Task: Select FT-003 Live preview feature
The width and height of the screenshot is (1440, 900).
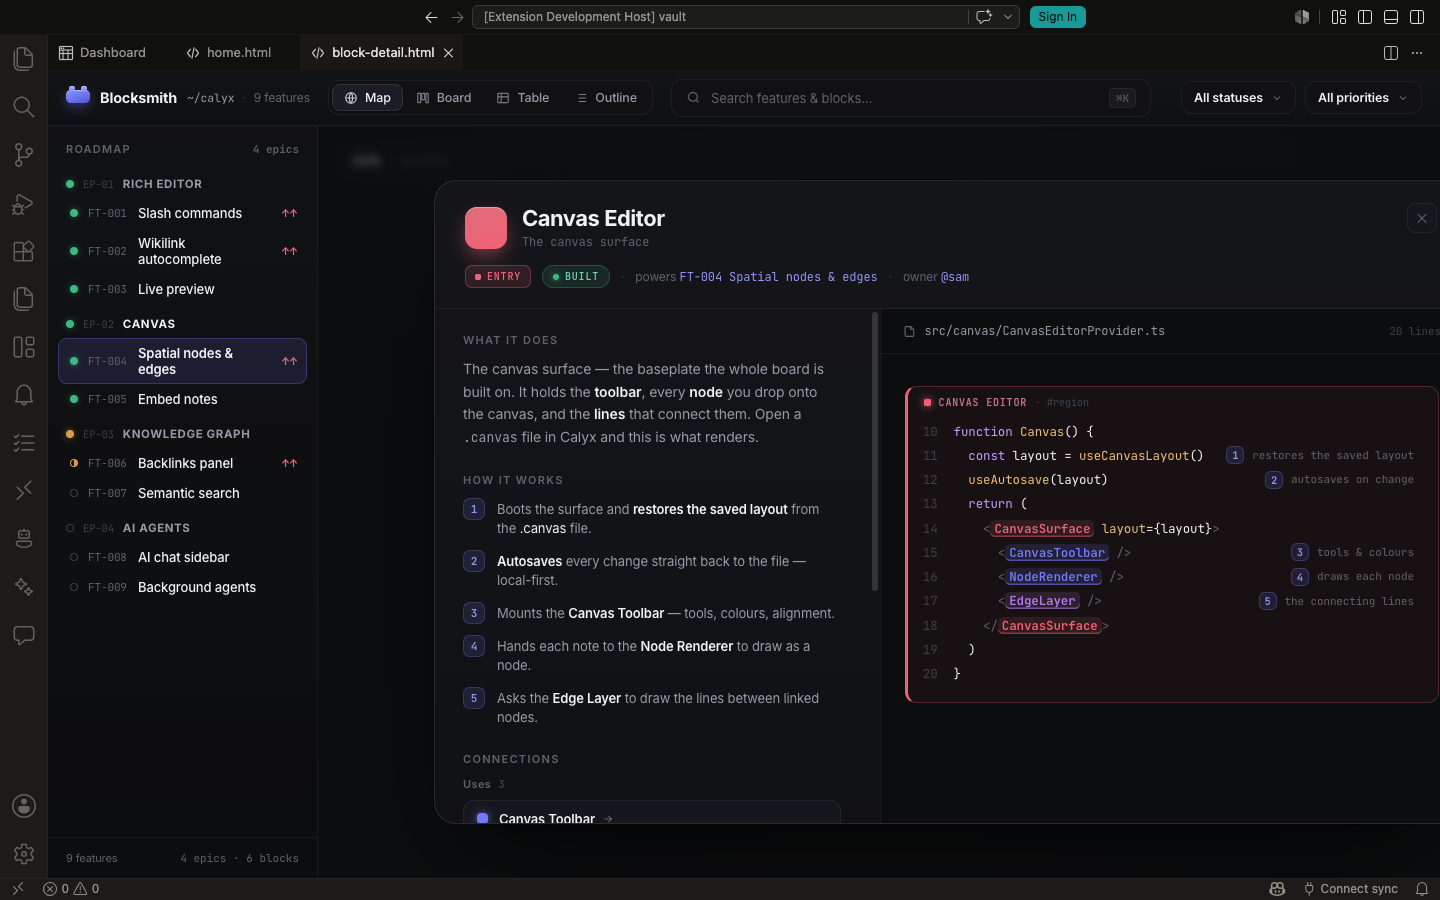Action: tap(182, 289)
